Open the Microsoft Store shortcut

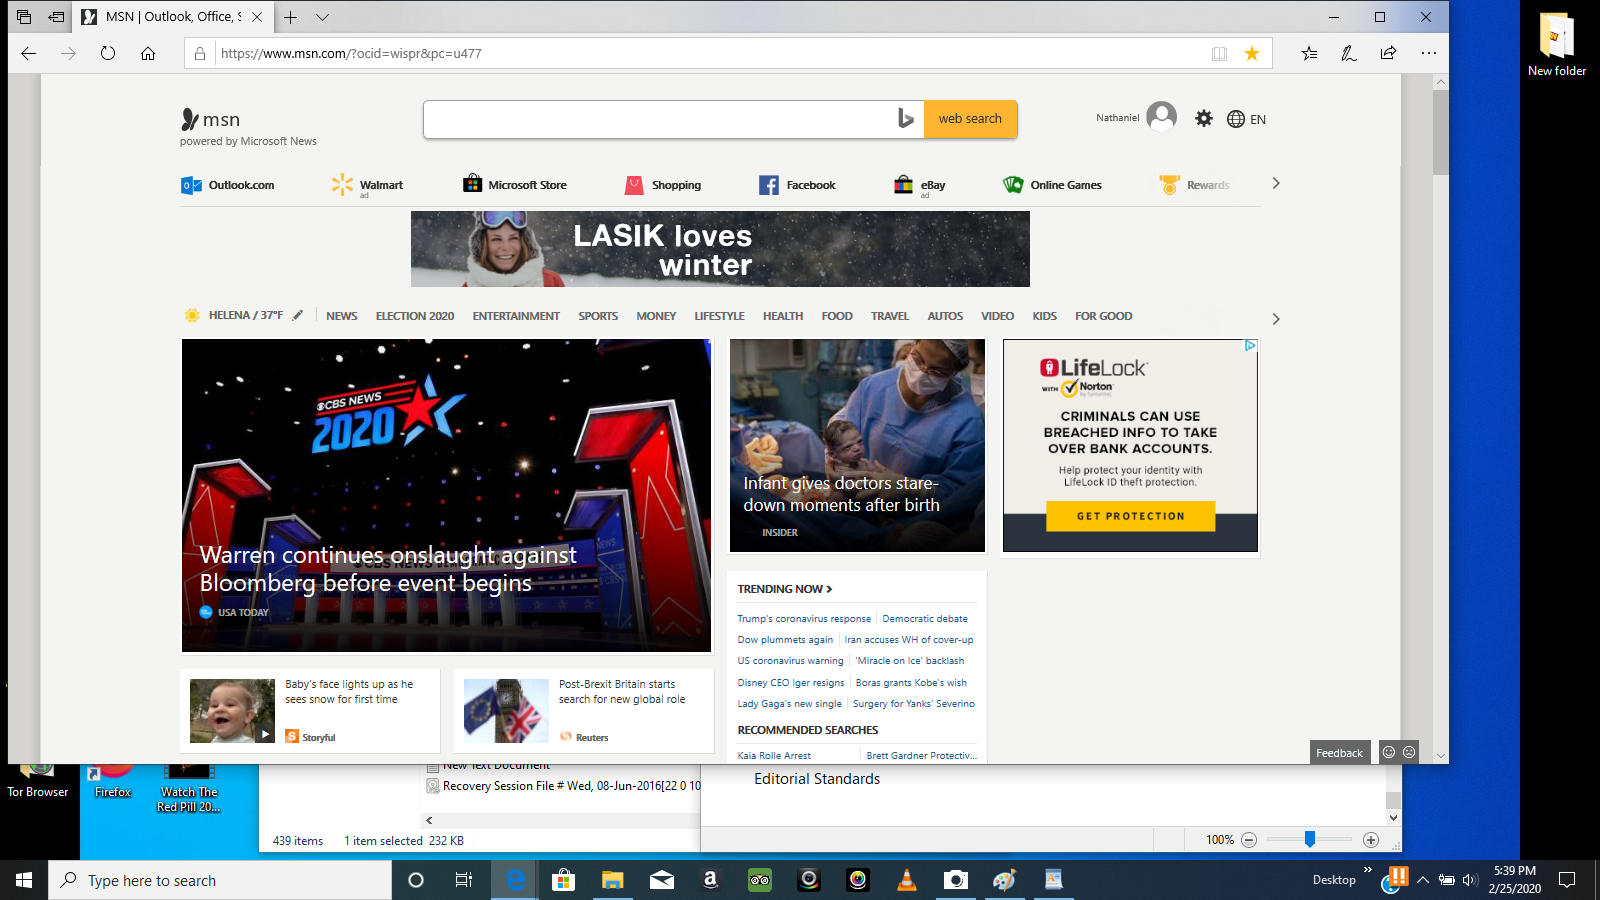515,185
